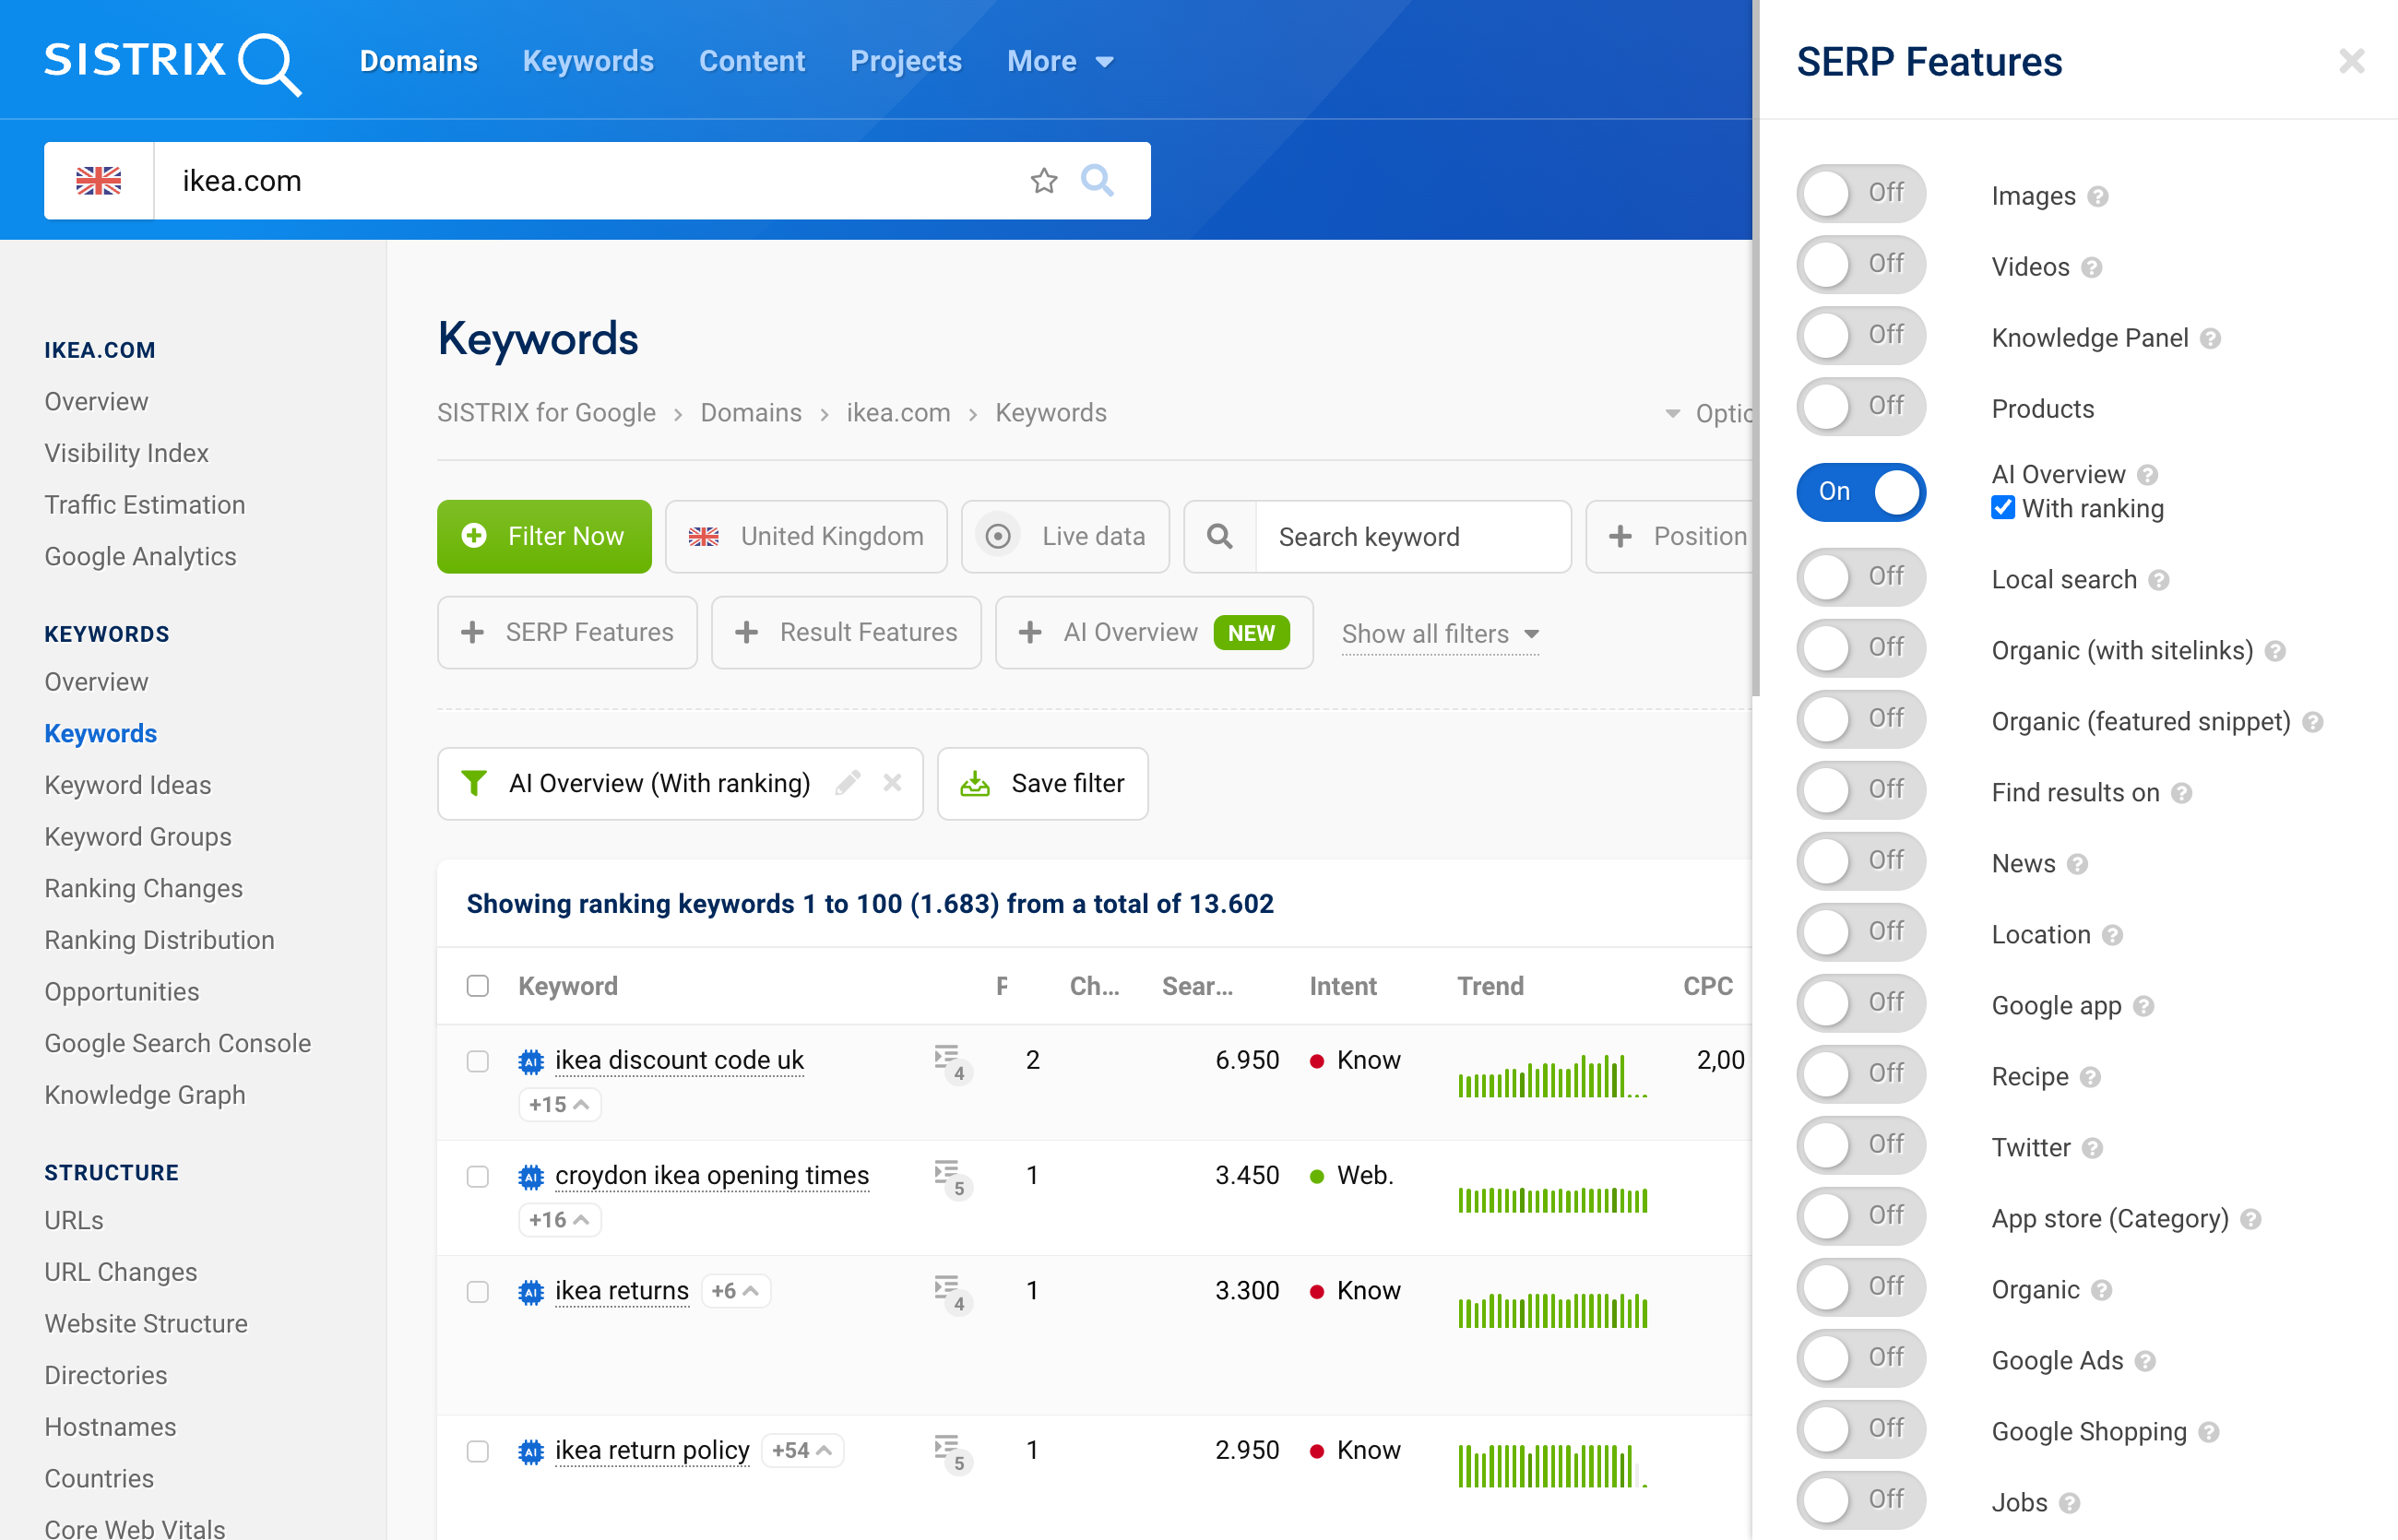Open the Domains top navigation tab
The height and width of the screenshot is (1540, 2398).
pos(419,62)
